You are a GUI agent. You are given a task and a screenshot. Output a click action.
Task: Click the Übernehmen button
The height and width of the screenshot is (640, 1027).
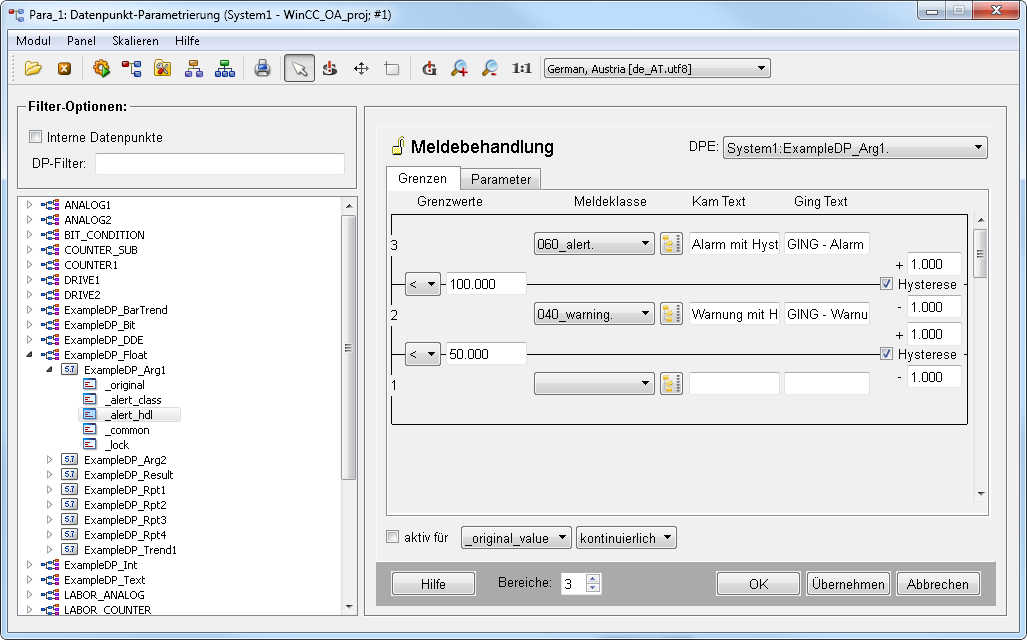coord(848,584)
